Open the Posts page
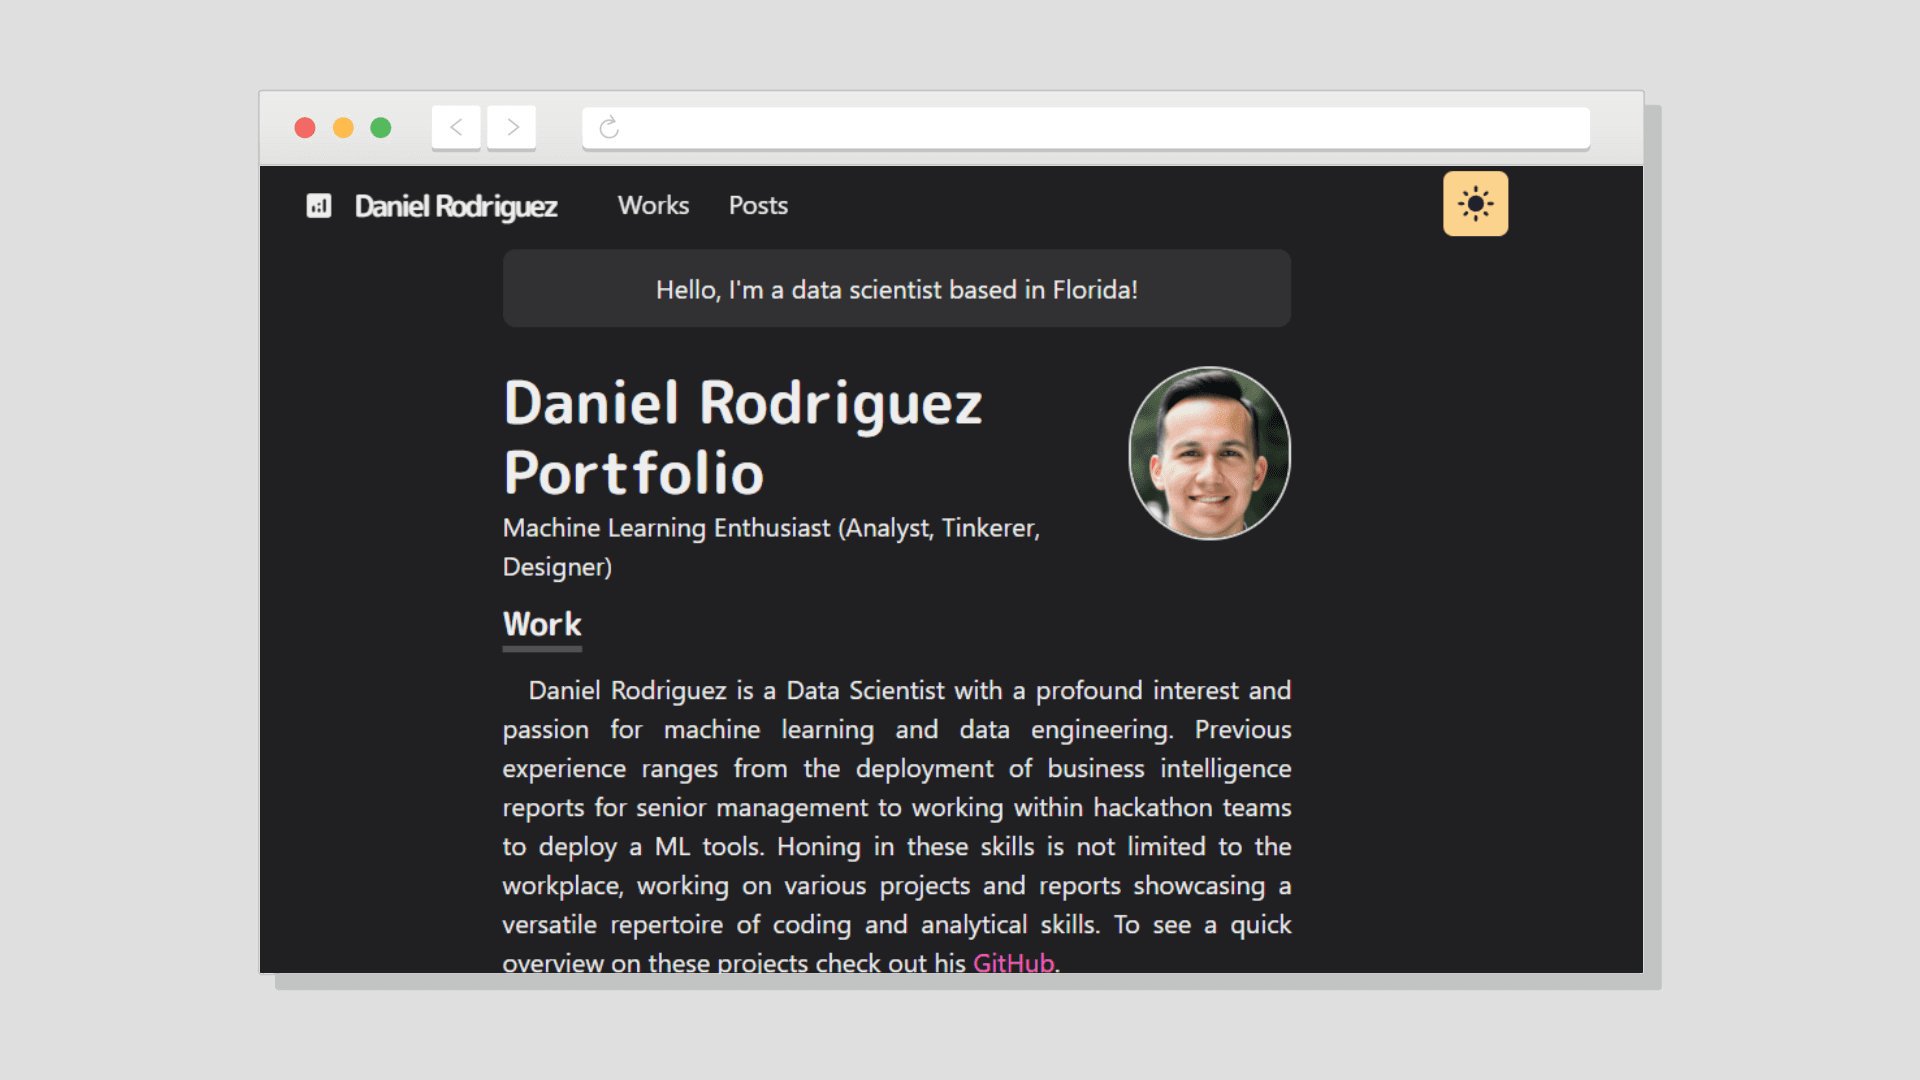 758,205
